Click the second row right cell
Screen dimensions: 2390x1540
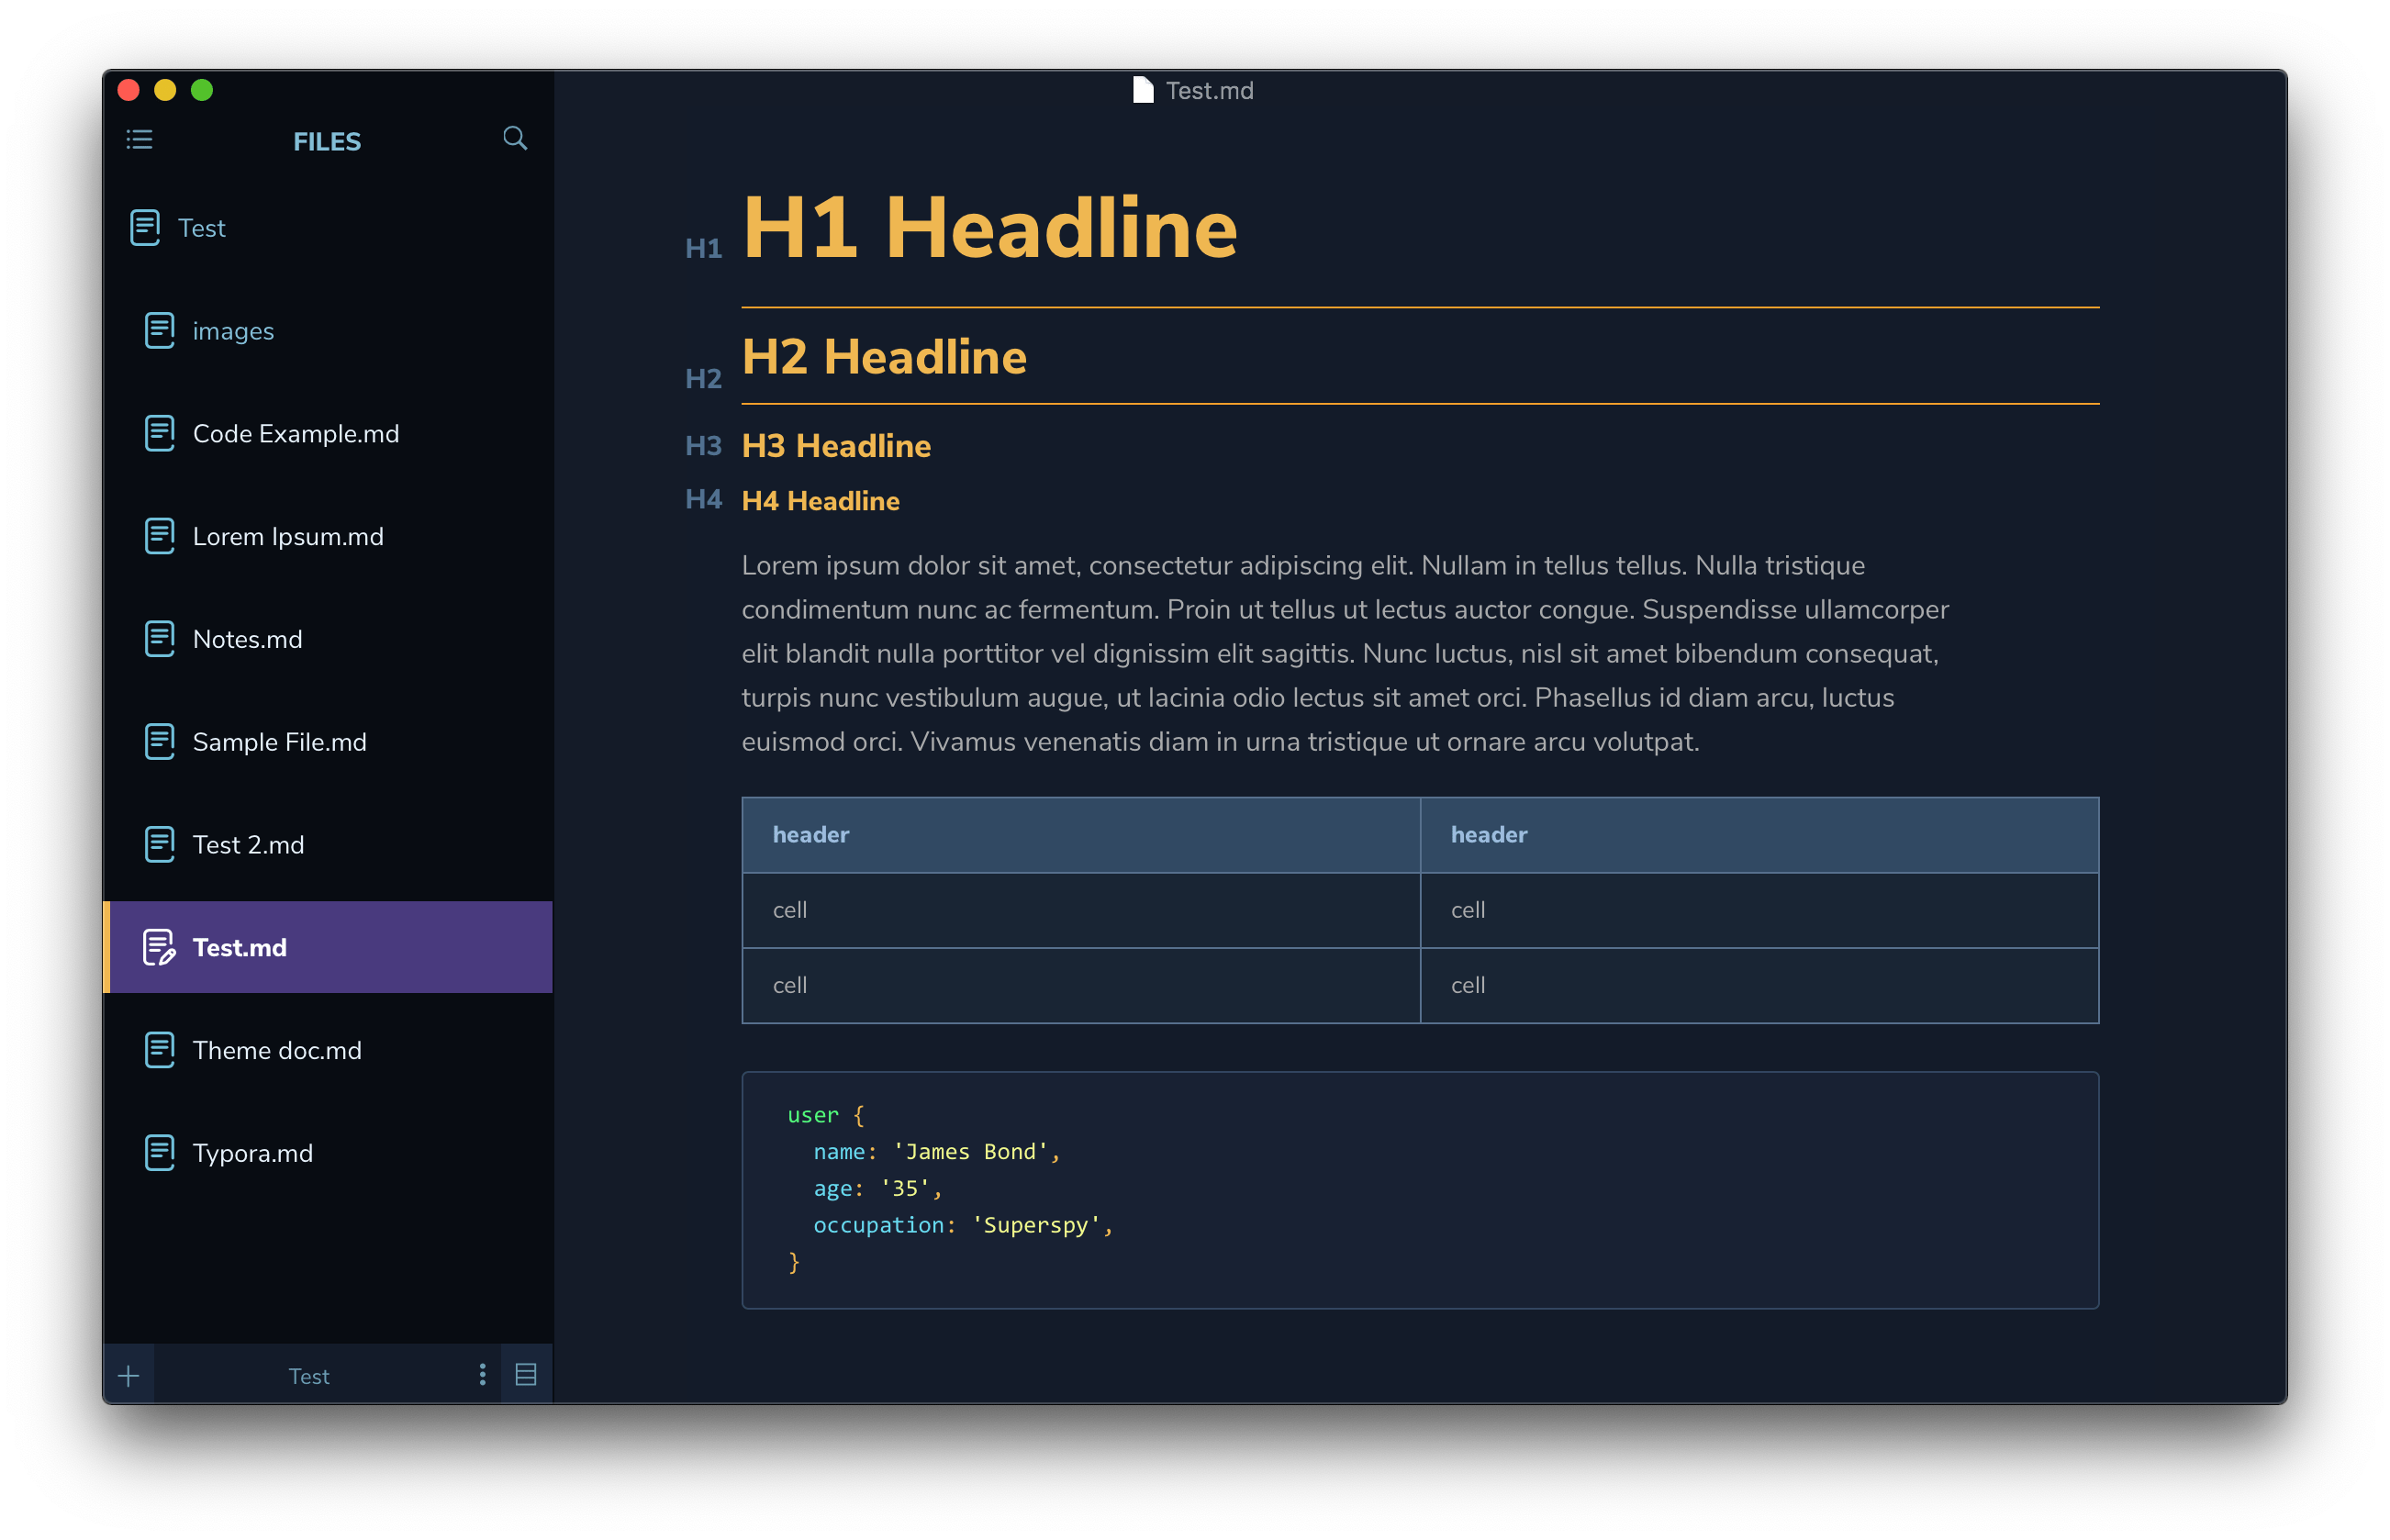1759,985
